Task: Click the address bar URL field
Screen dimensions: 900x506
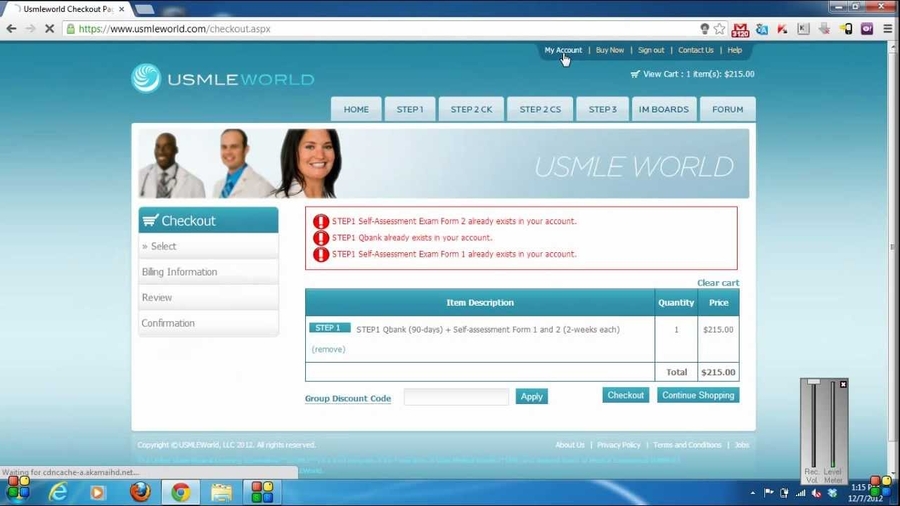Action: coord(379,29)
